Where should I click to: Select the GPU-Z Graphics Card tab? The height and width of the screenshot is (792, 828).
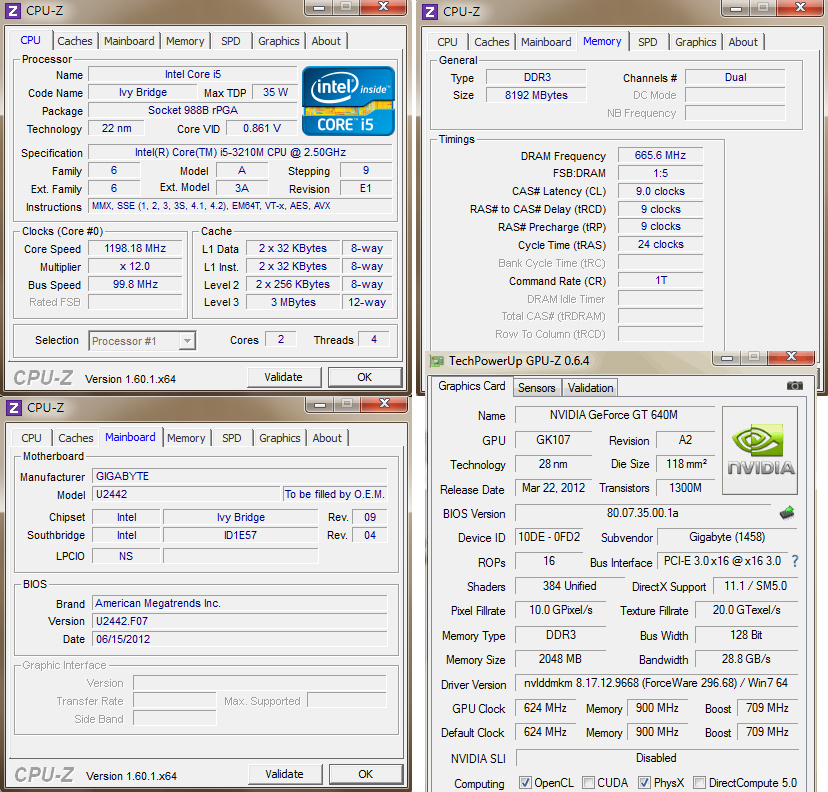coord(472,386)
